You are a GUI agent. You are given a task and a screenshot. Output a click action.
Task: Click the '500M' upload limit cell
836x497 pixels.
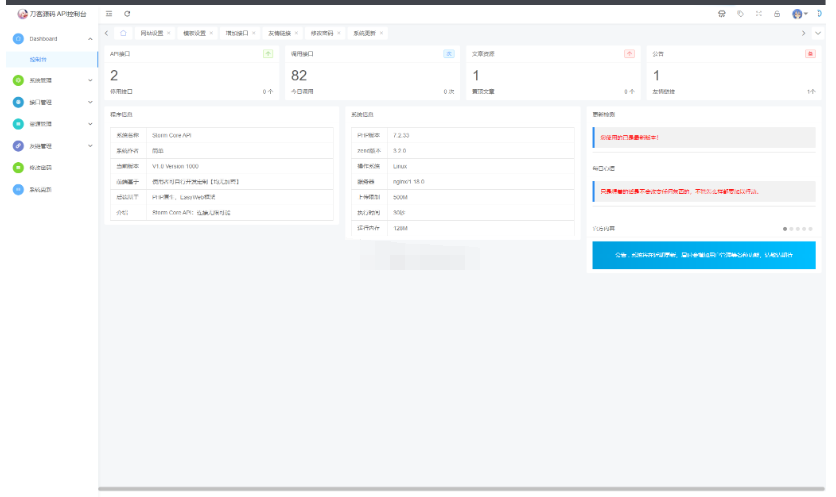click(481, 197)
